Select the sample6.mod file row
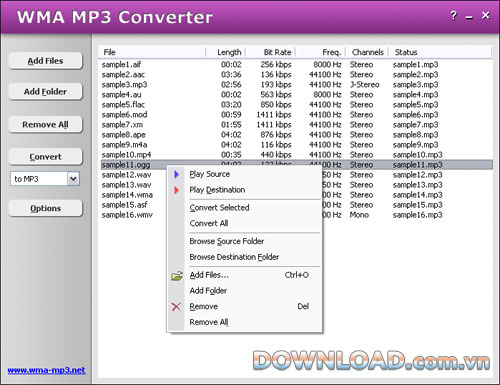 [296, 115]
